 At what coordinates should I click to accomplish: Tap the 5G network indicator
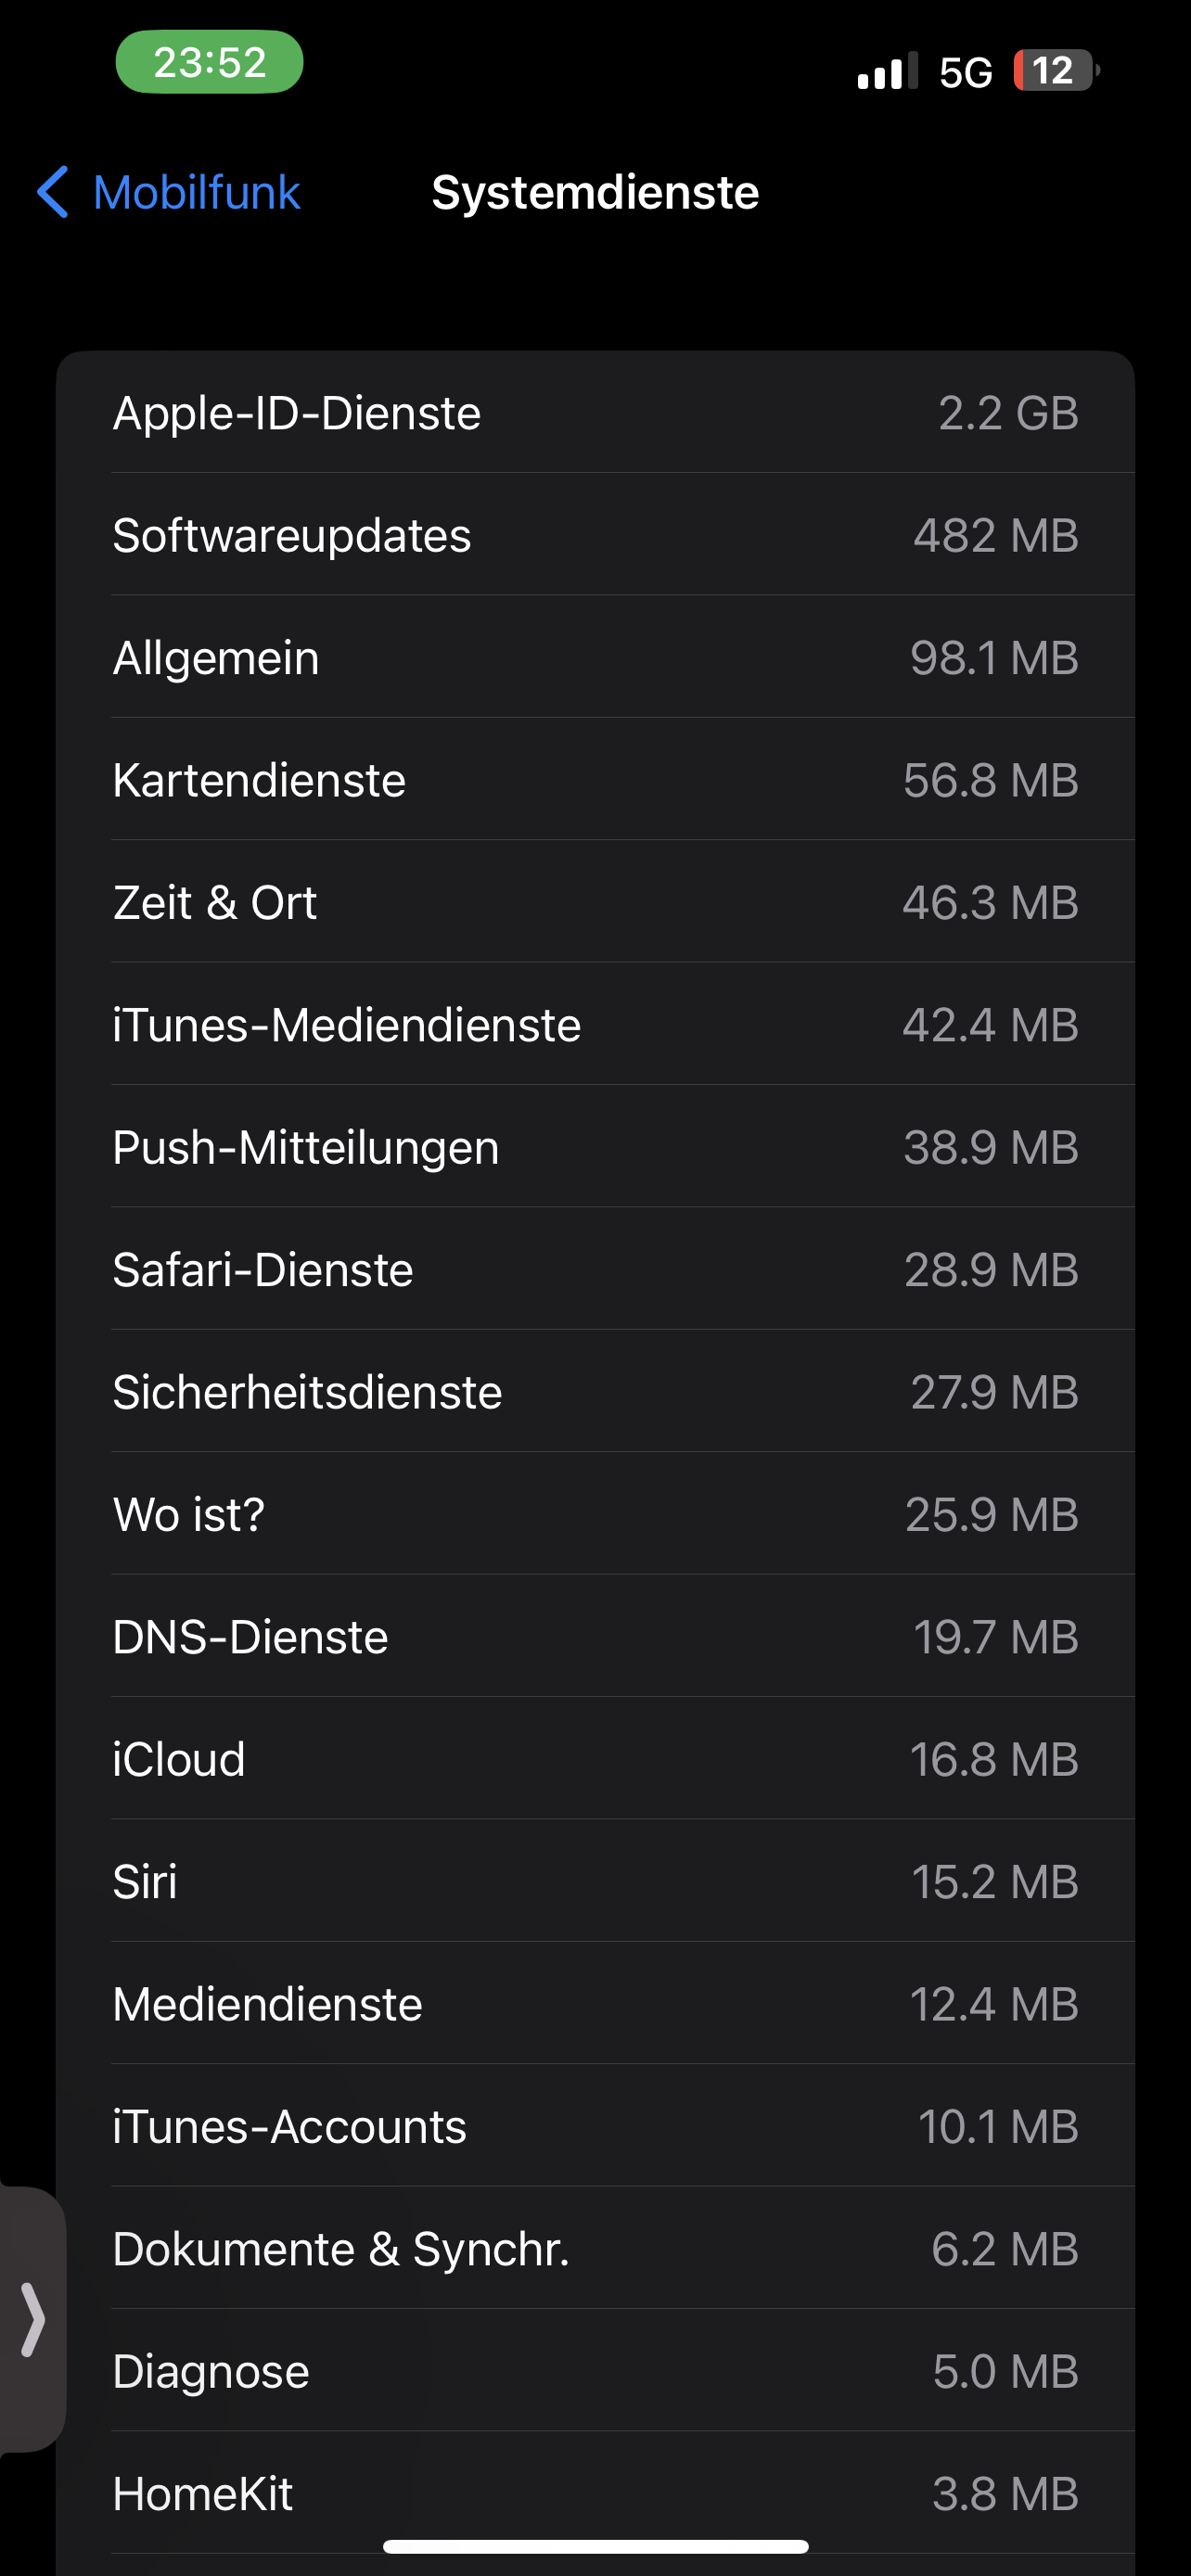tap(965, 72)
